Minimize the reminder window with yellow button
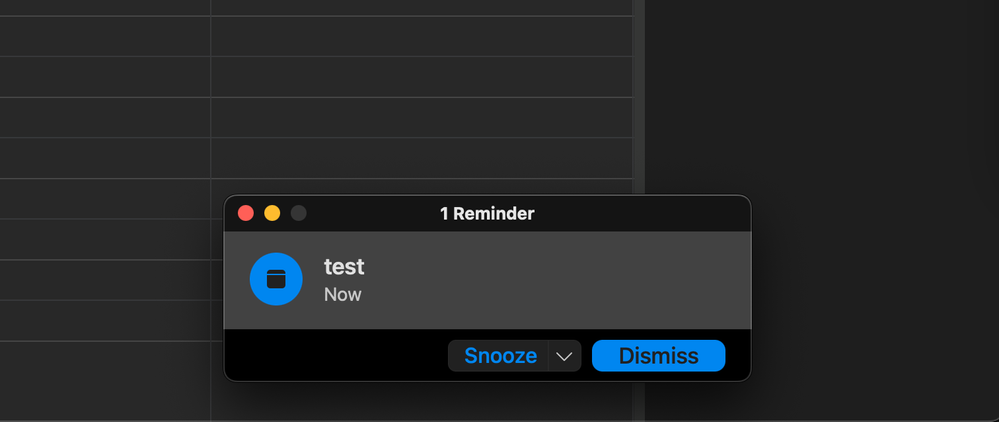 coord(272,213)
